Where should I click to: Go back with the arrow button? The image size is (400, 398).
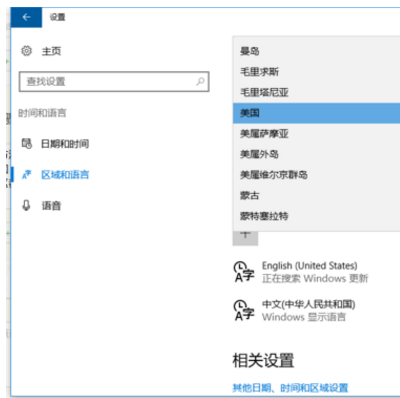tap(26, 17)
